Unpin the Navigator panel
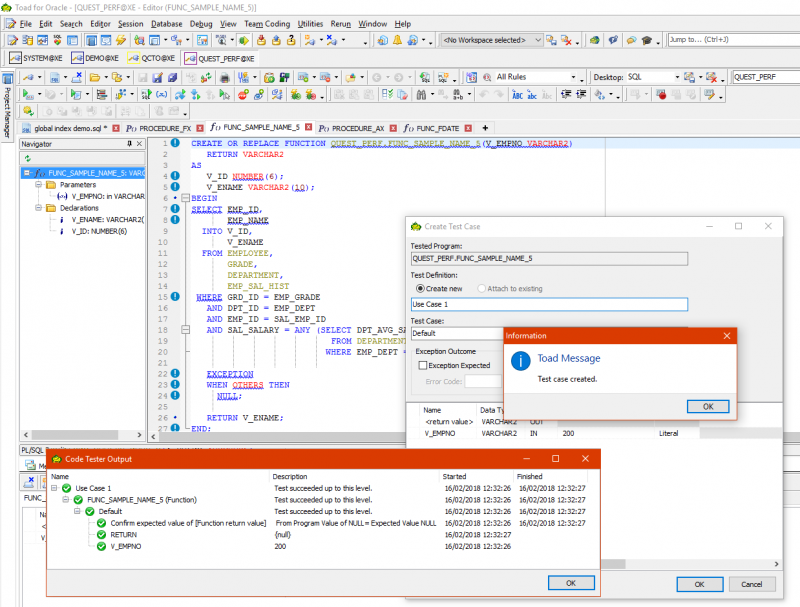 [x=128, y=143]
